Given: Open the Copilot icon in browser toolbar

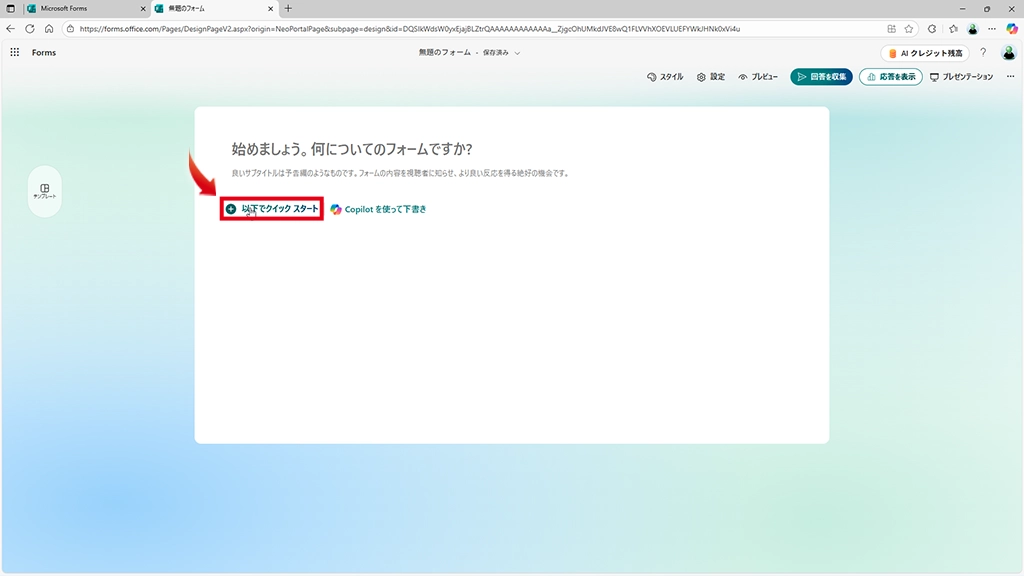Looking at the screenshot, I should [x=1011, y=29].
